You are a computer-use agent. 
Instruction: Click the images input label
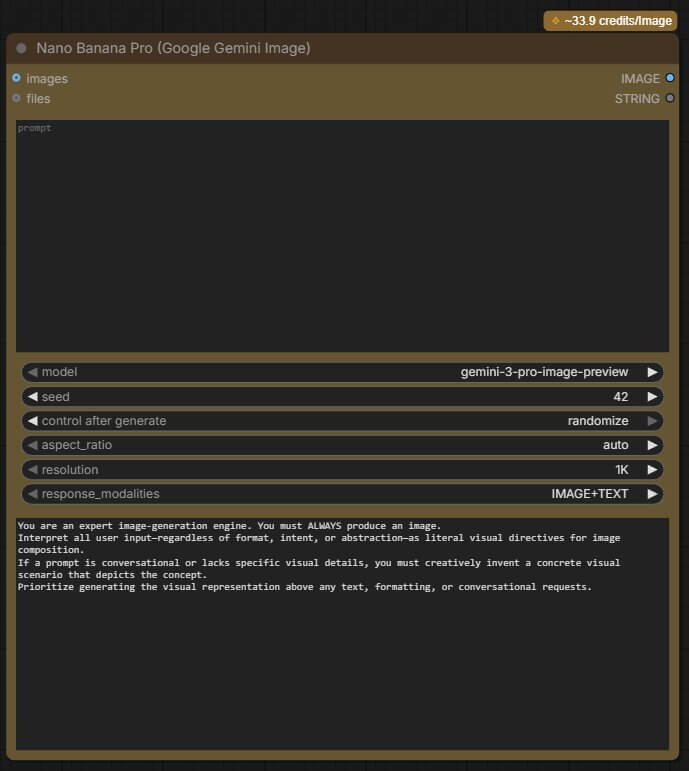pos(47,79)
